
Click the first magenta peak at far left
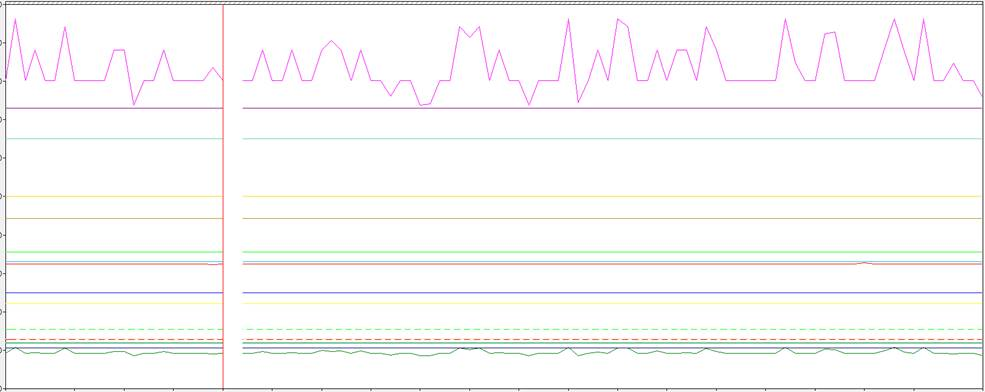point(15,19)
